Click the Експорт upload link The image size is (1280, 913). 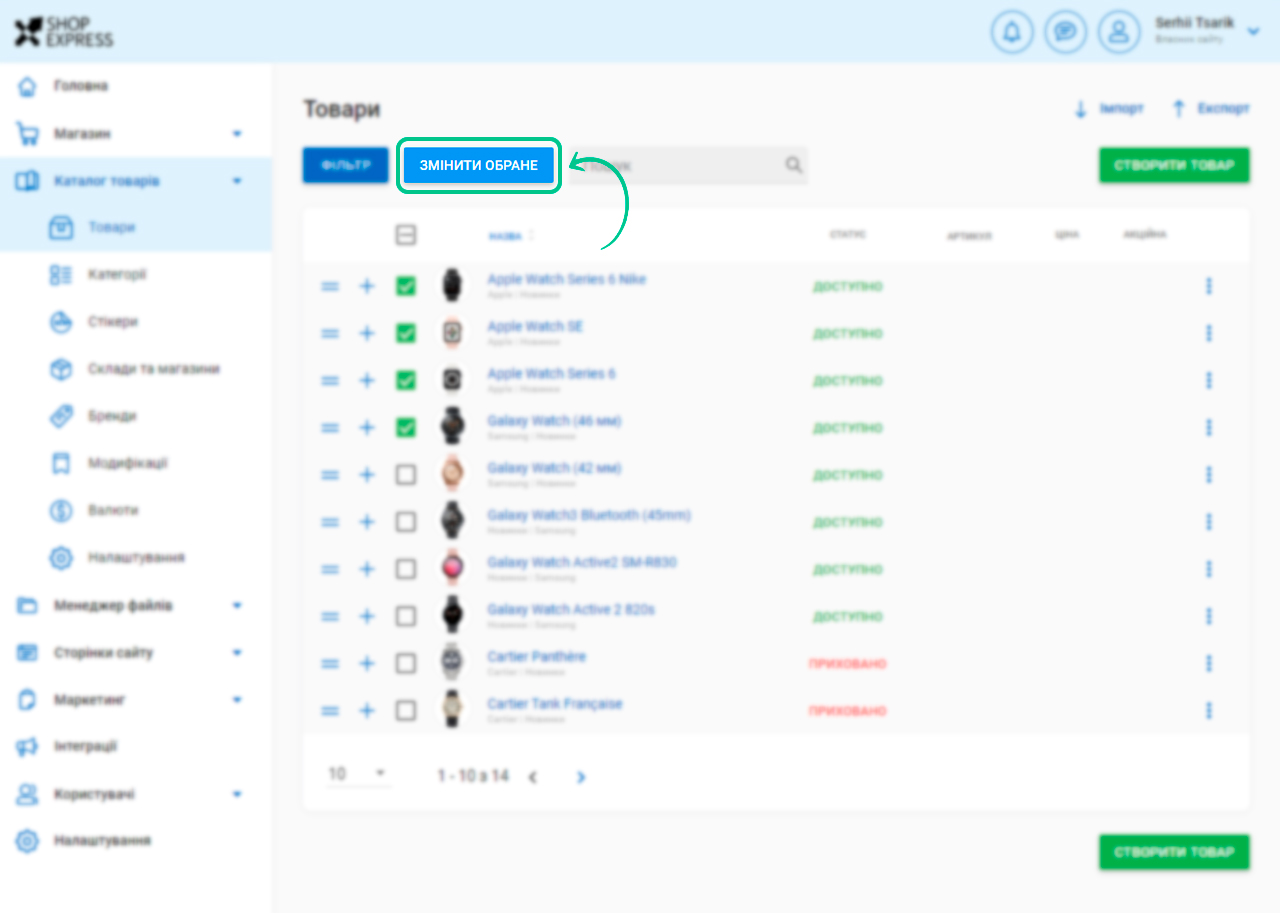click(x=1210, y=108)
